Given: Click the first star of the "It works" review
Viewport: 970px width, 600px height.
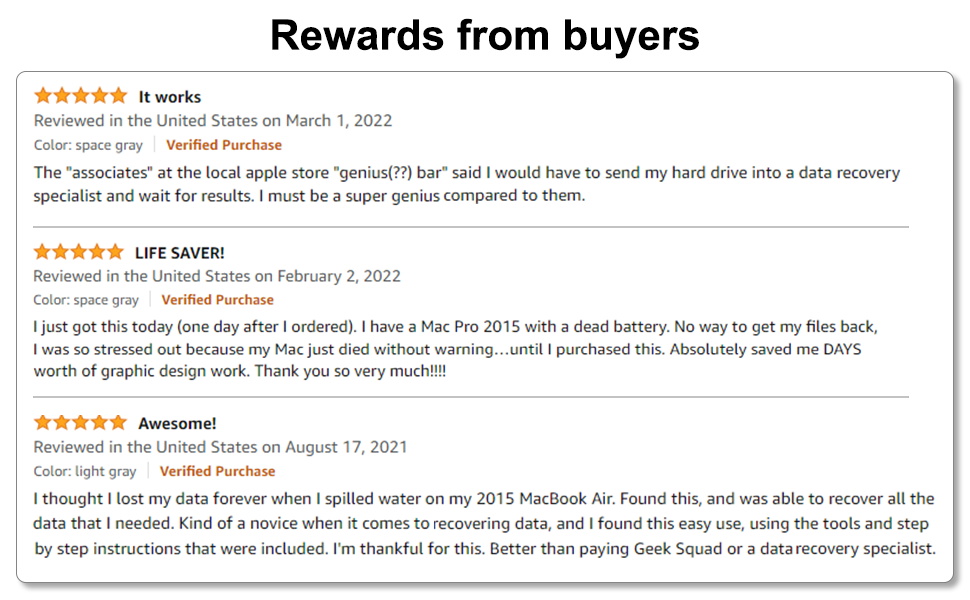Looking at the screenshot, I should (x=43, y=96).
